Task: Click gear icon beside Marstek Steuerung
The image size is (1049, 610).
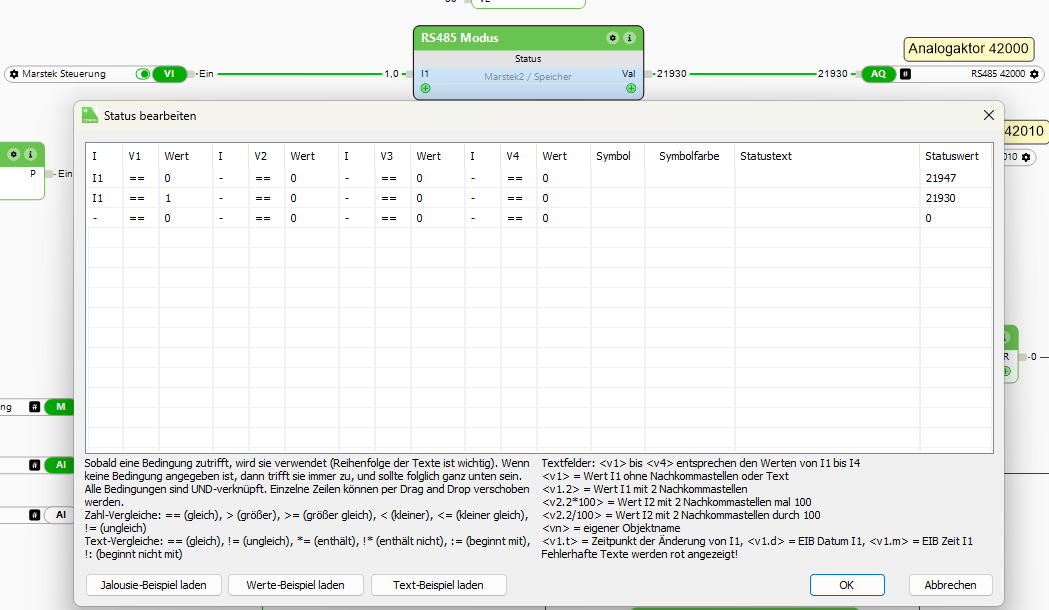Action: click(14, 74)
